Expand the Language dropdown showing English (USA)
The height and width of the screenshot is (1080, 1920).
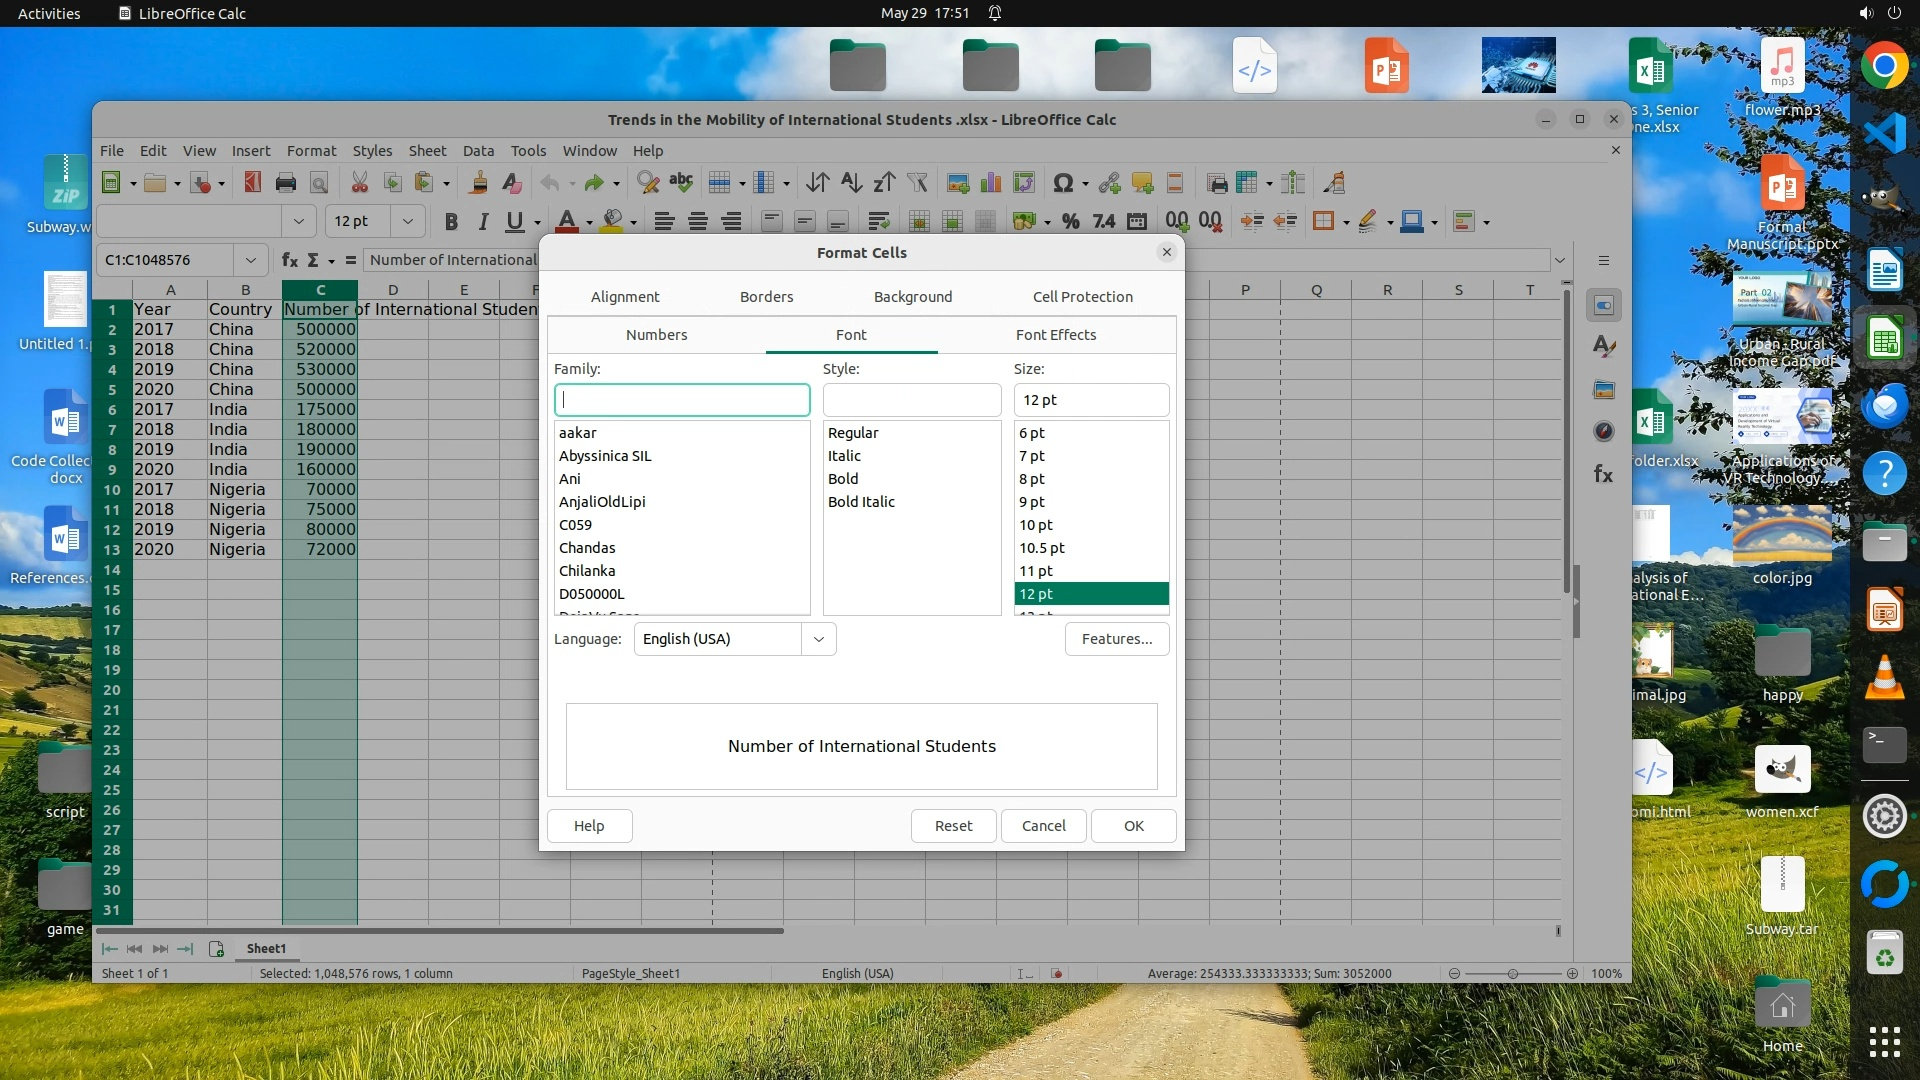(818, 639)
